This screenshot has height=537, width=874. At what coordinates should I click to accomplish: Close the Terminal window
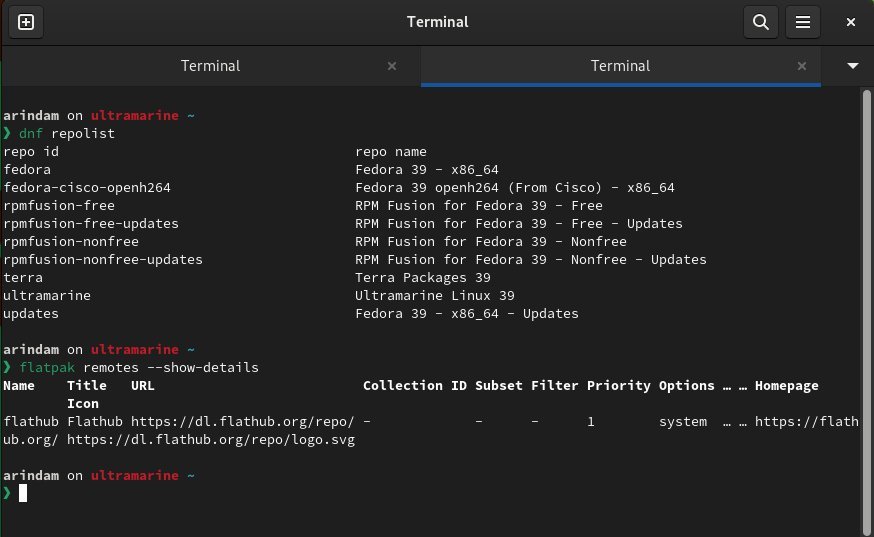851,22
